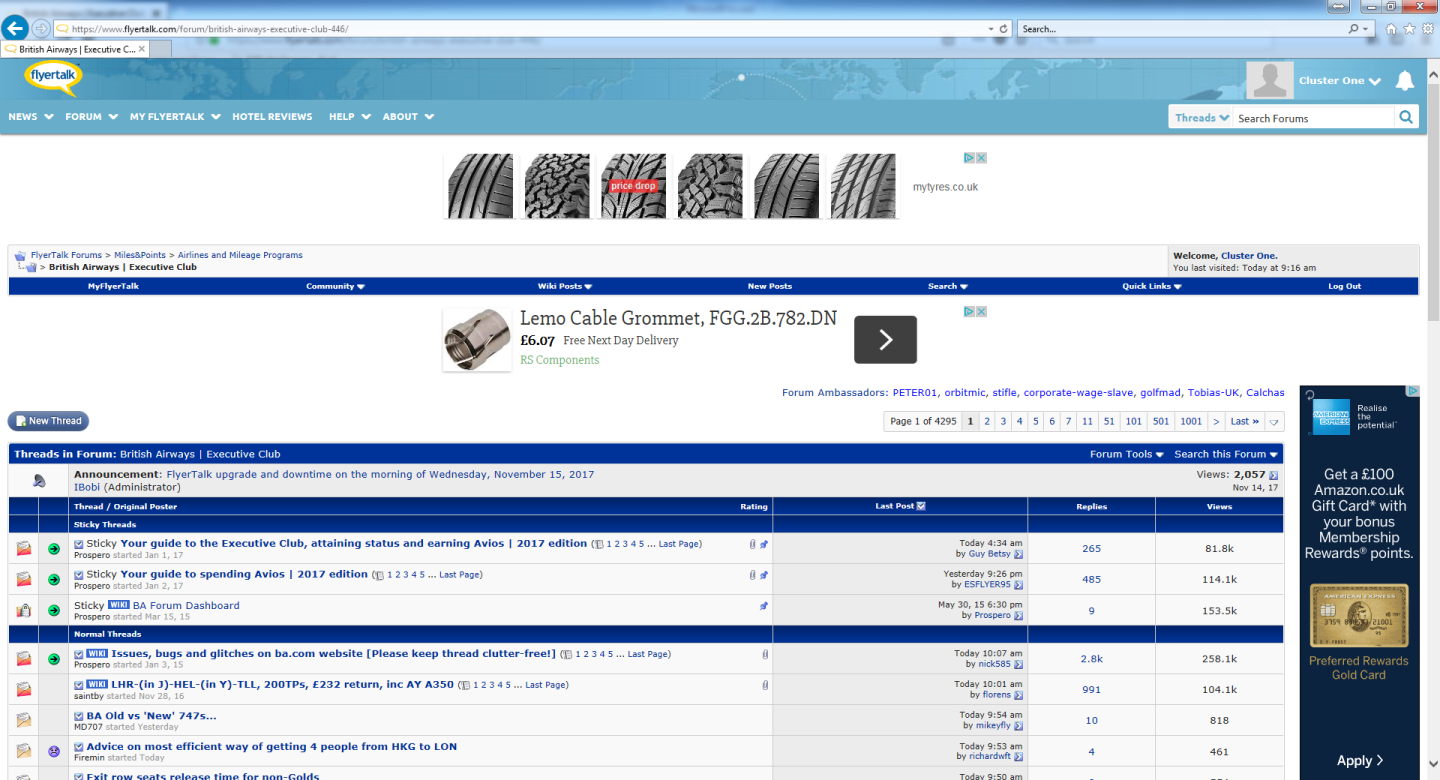Open the browser Tools gear icon
1440x780 pixels.
[x=1427, y=29]
